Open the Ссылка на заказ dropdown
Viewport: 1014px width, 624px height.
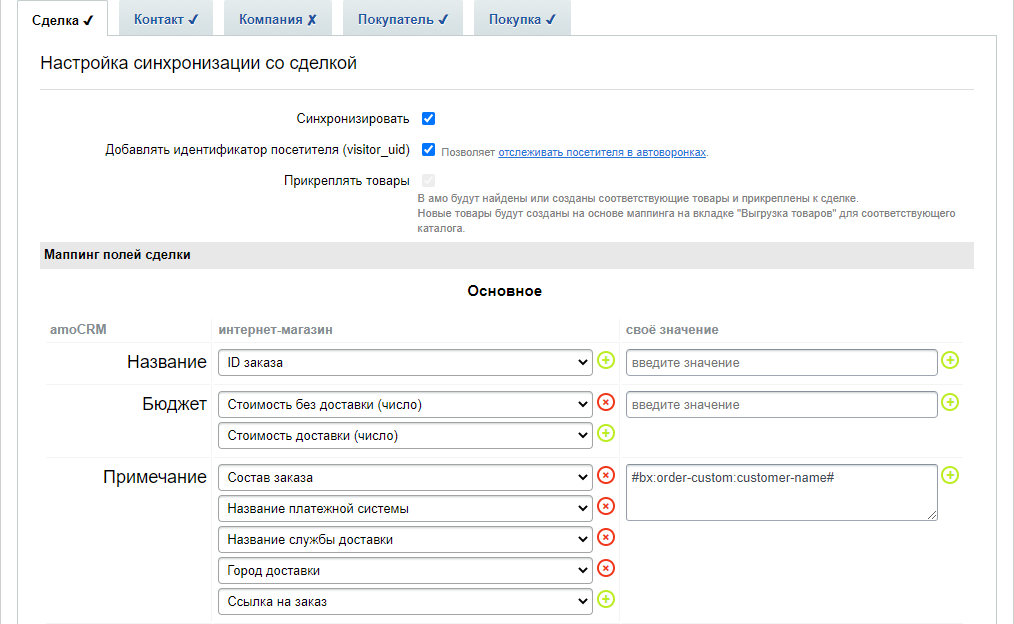(x=405, y=602)
